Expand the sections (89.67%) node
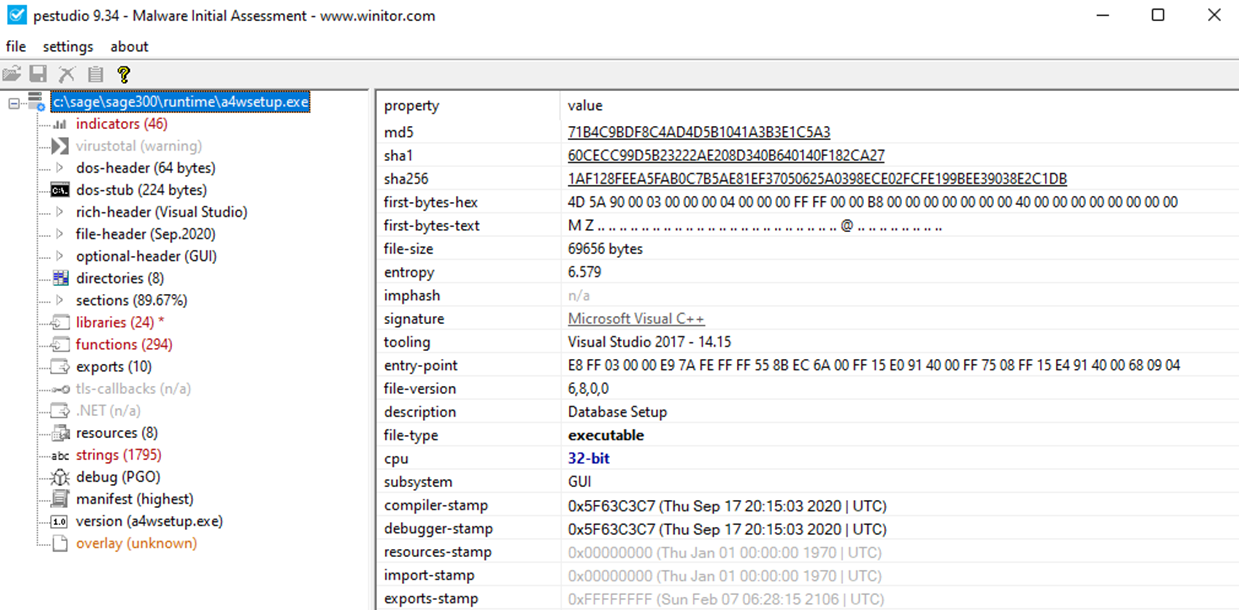Image resolution: width=1239 pixels, height=610 pixels. click(x=59, y=300)
